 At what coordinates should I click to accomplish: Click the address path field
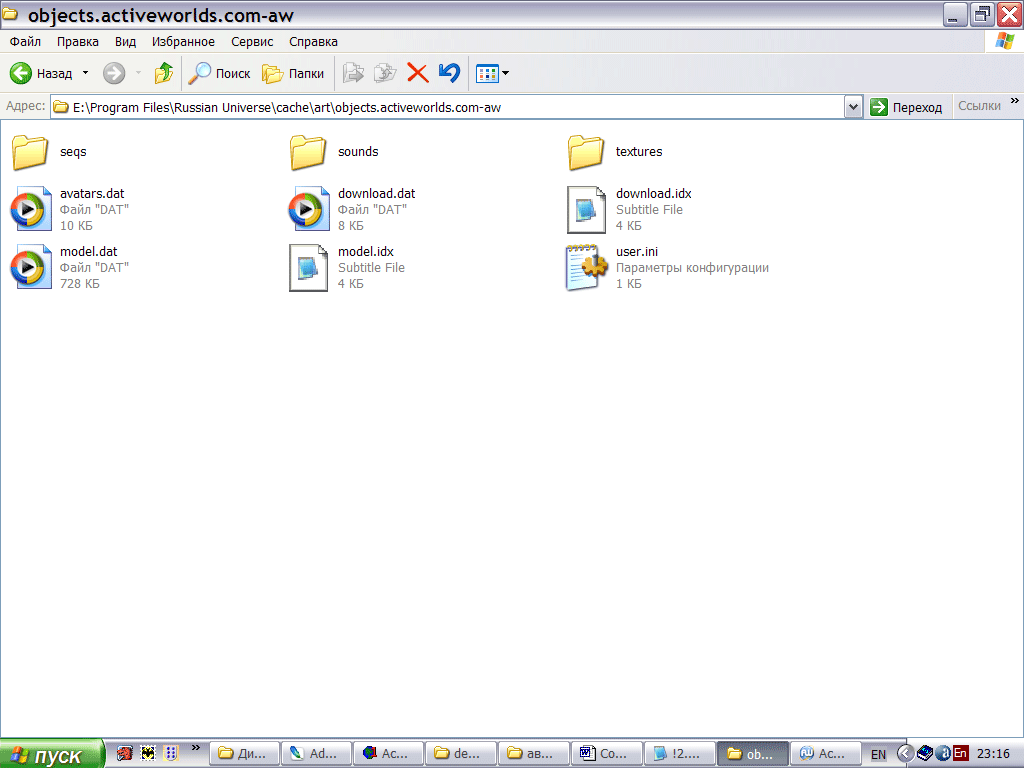[x=447, y=107]
